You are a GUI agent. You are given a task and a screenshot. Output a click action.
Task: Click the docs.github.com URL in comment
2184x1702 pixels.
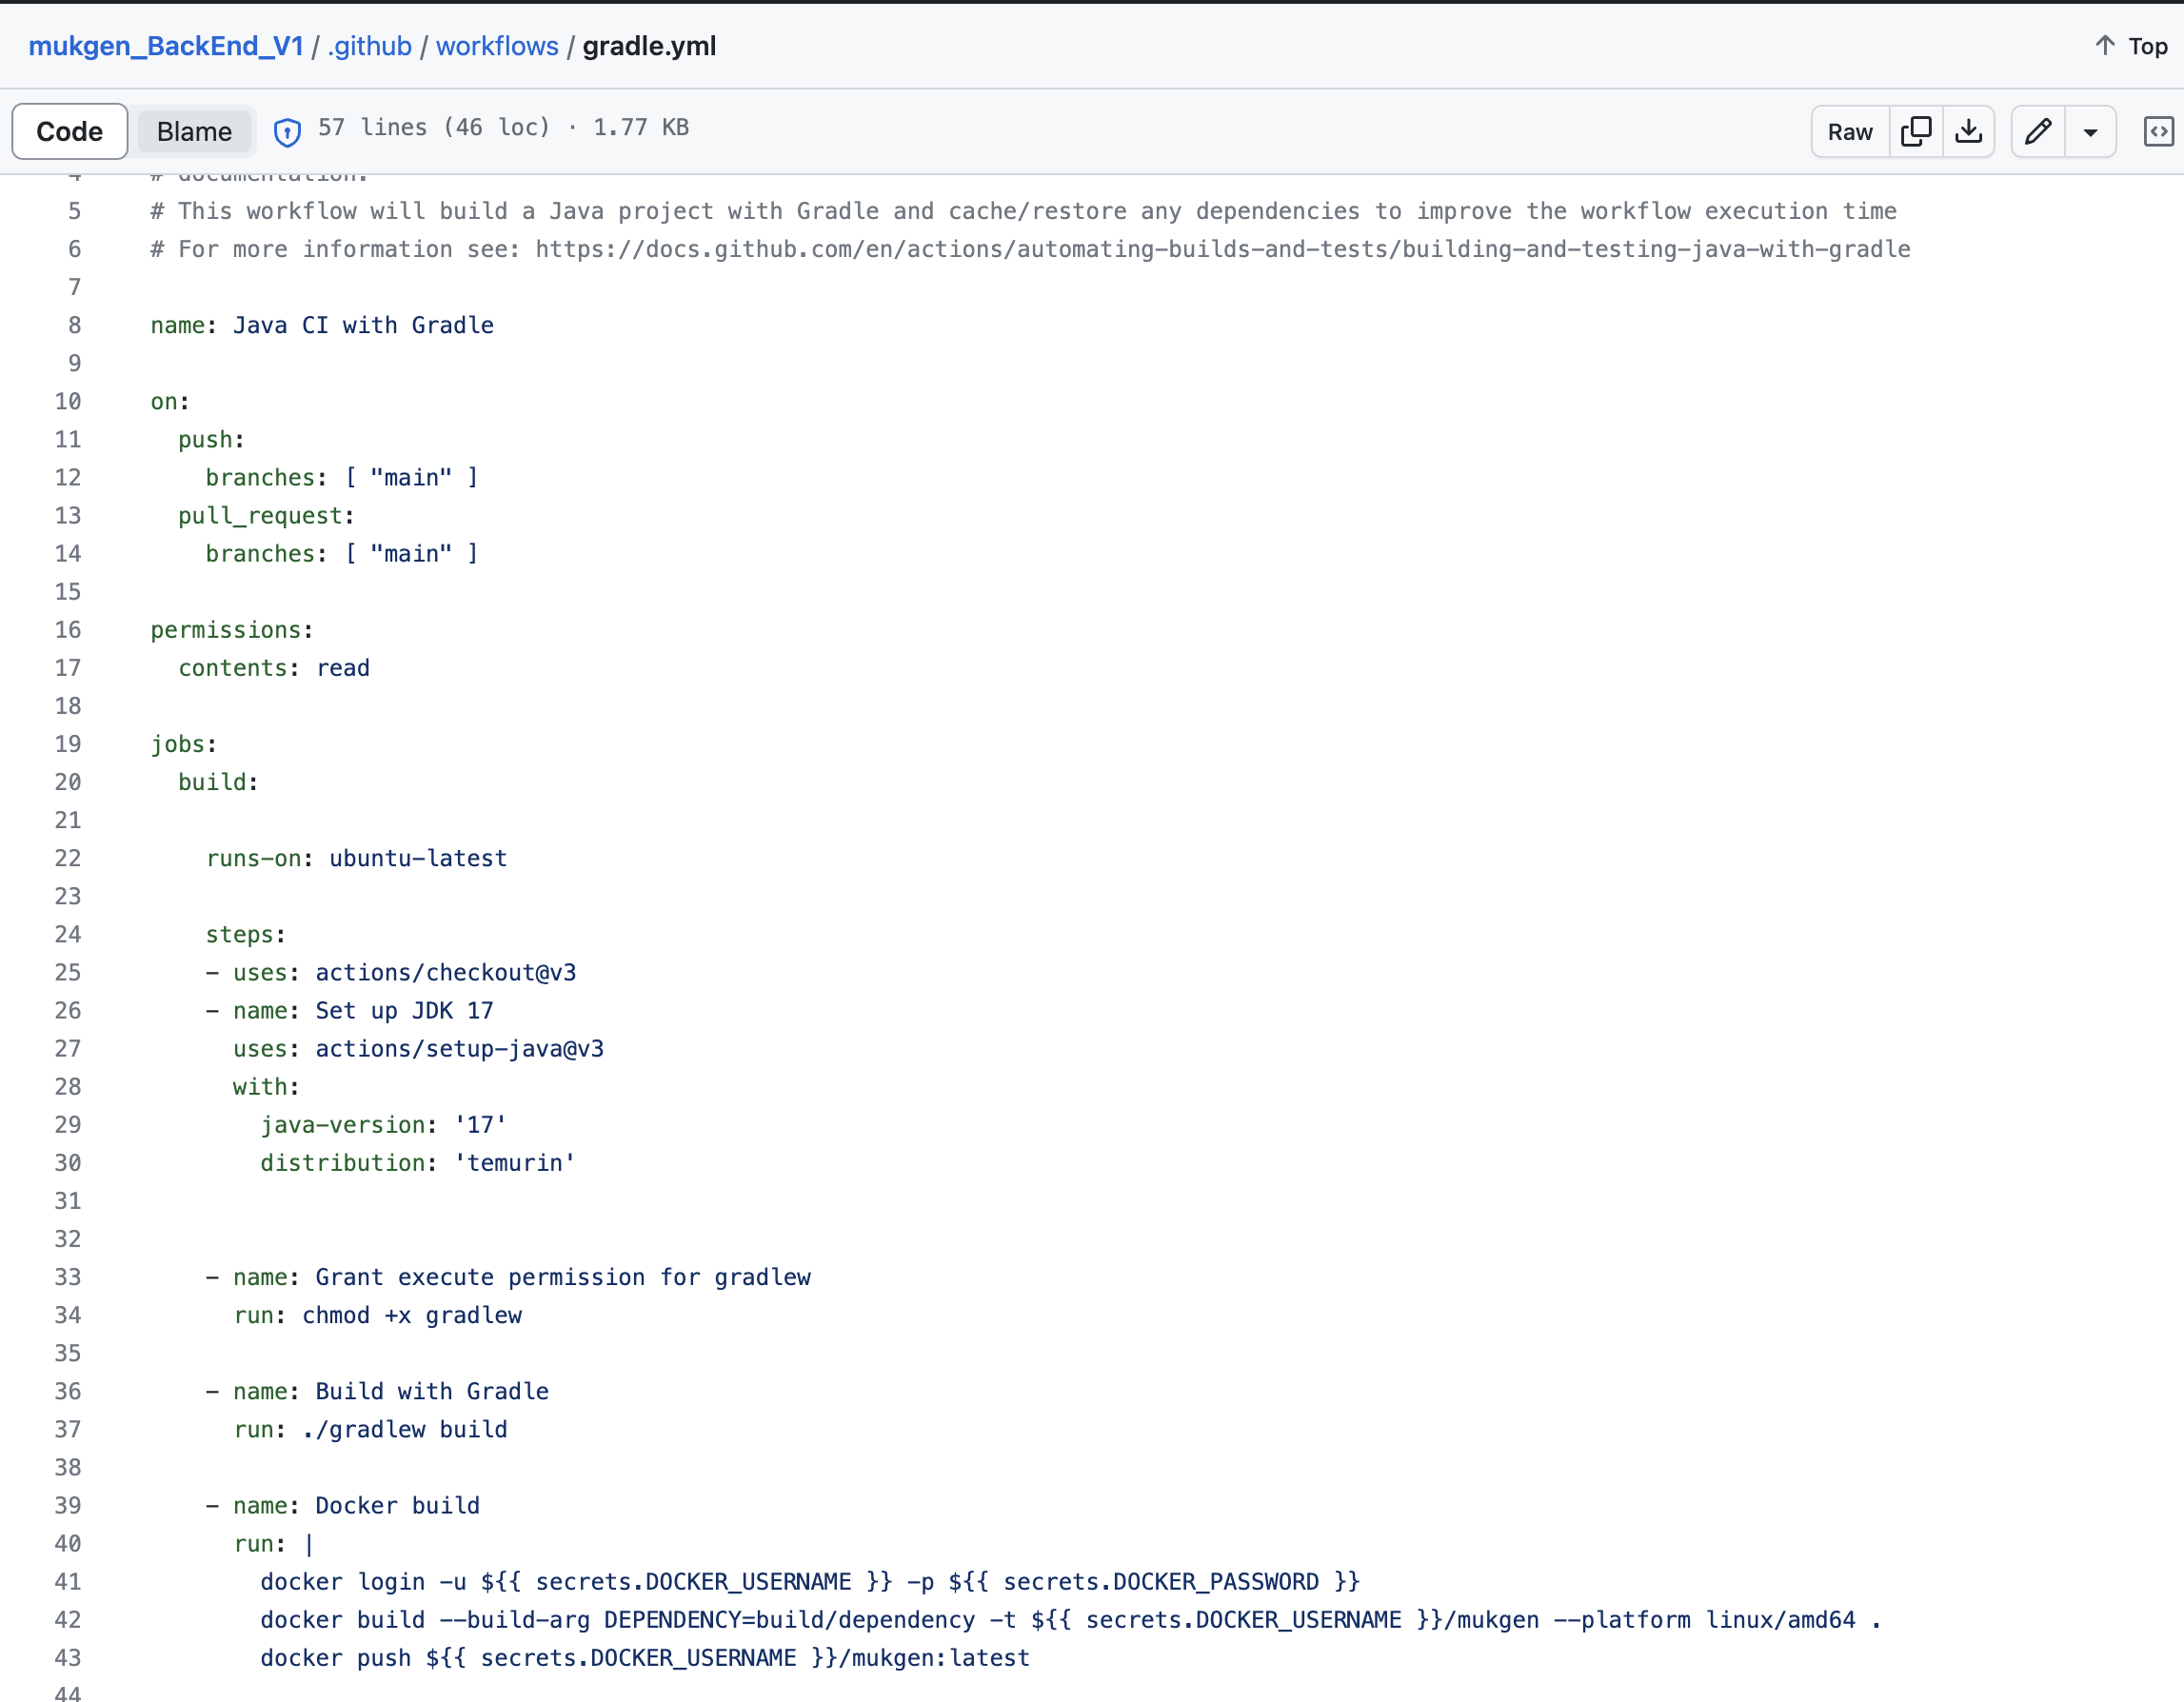point(1222,249)
